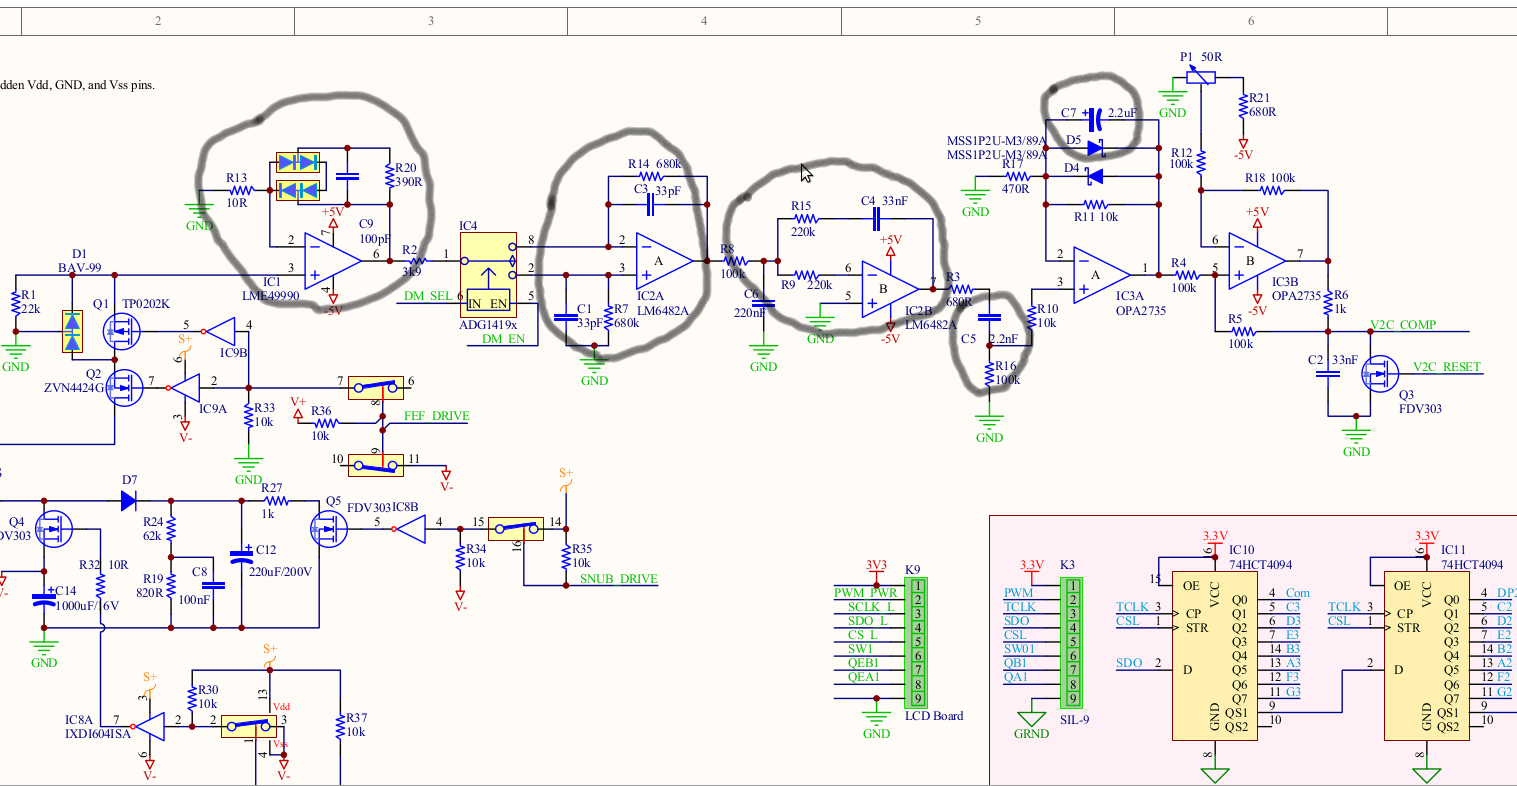Click the SNUB_DRIVE net label
This screenshot has width=1517, height=786.
(618, 579)
